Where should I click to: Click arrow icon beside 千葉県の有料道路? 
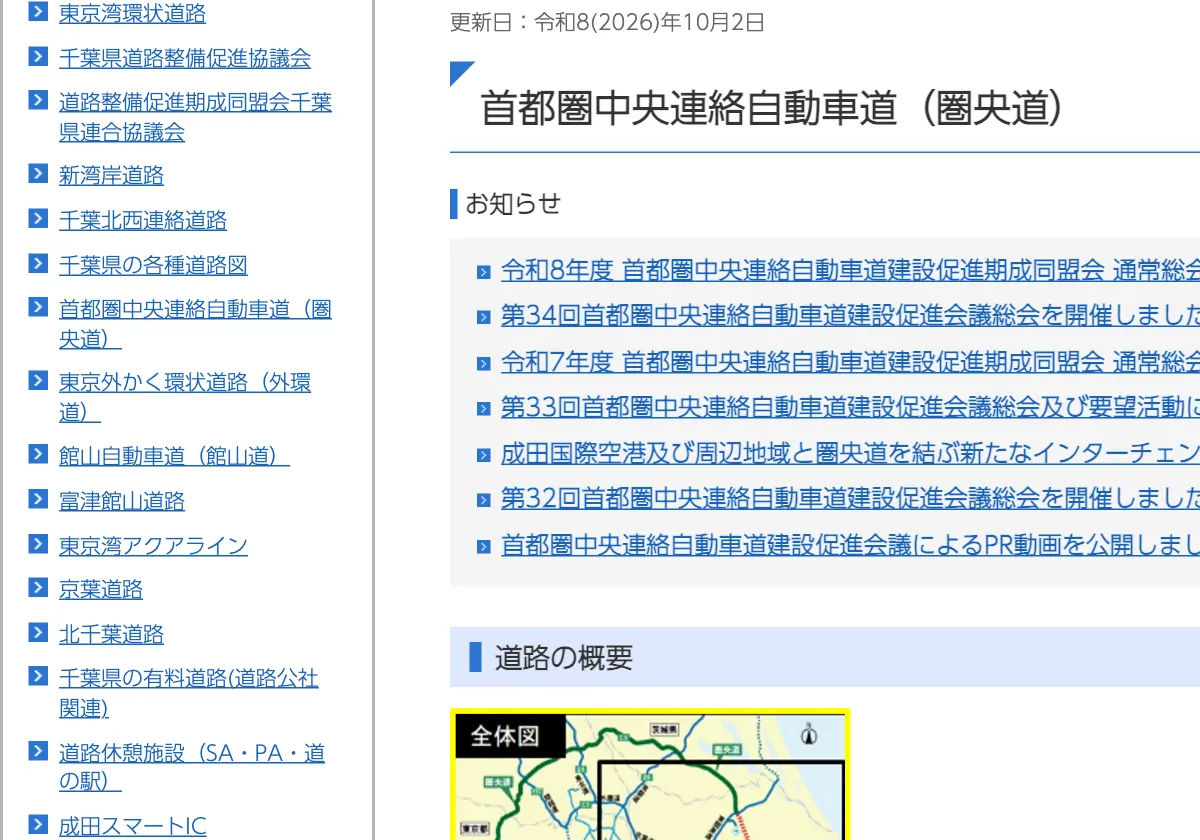point(38,676)
